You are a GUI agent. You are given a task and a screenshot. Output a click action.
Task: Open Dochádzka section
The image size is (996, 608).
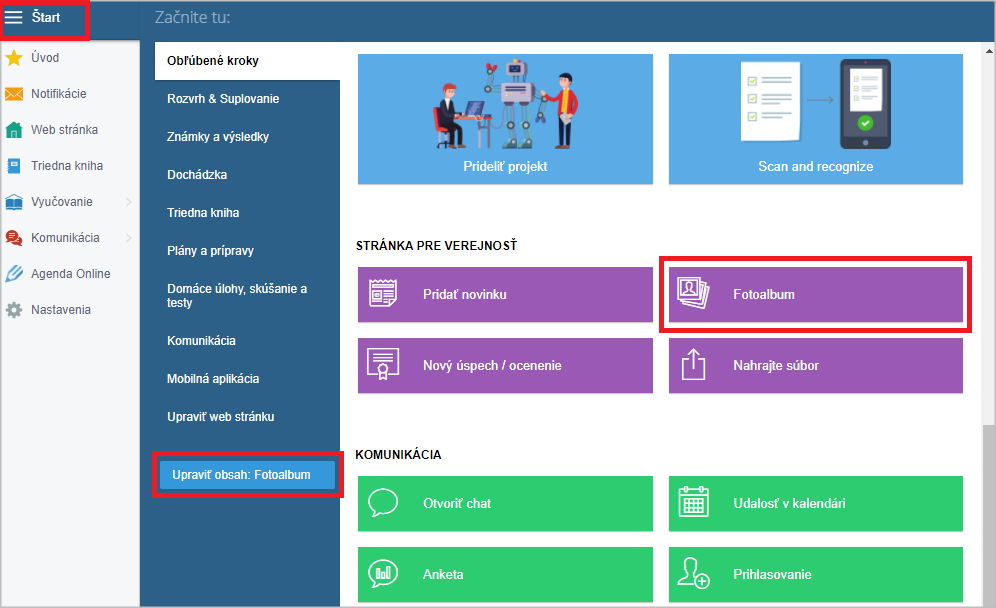[x=197, y=175]
